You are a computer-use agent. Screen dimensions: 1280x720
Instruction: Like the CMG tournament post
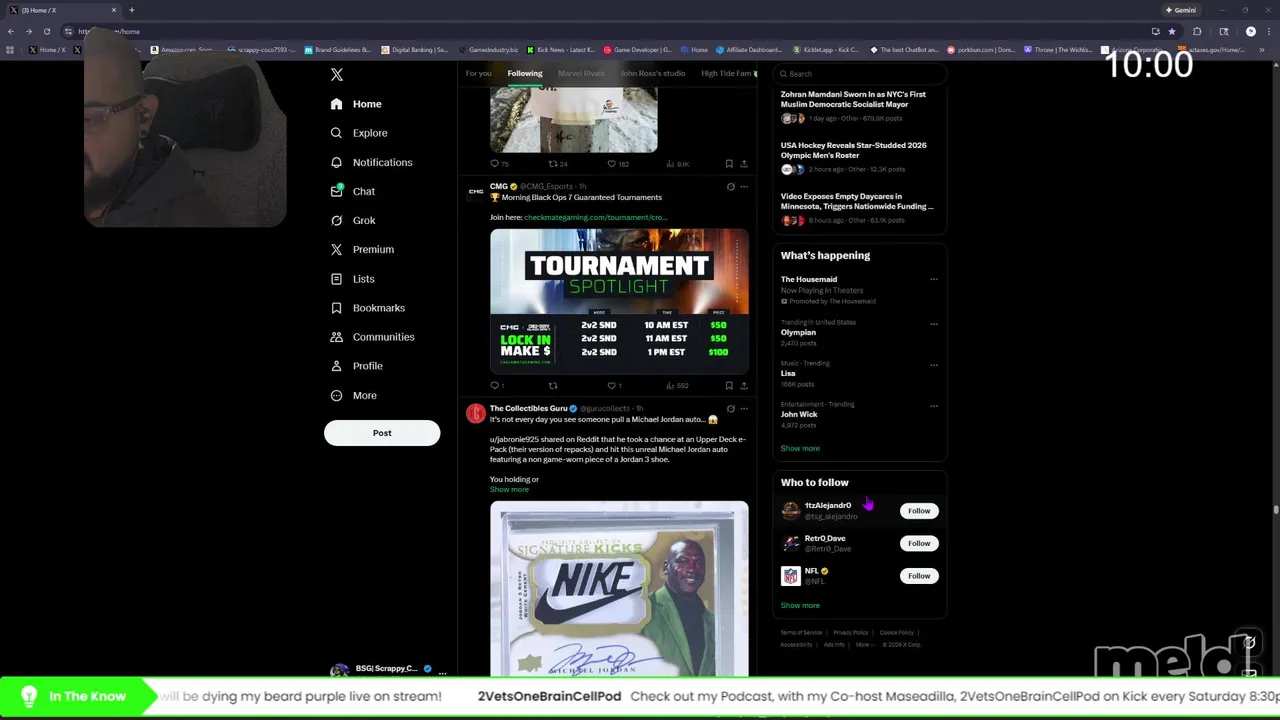click(x=614, y=385)
